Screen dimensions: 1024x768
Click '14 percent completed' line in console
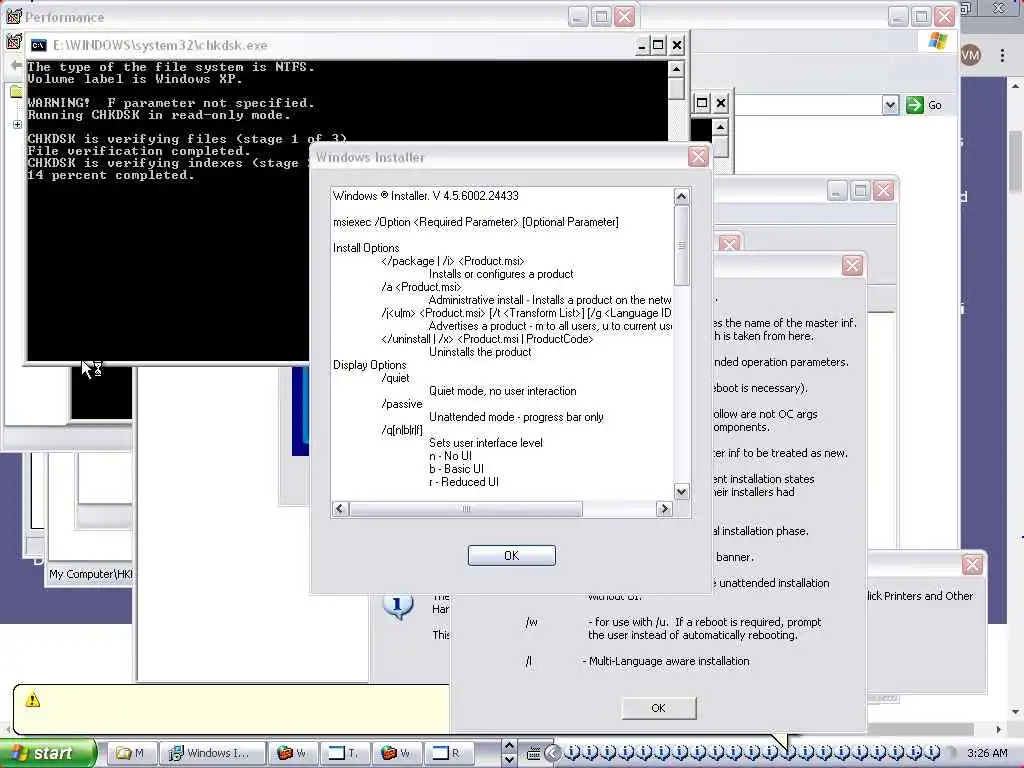111,175
